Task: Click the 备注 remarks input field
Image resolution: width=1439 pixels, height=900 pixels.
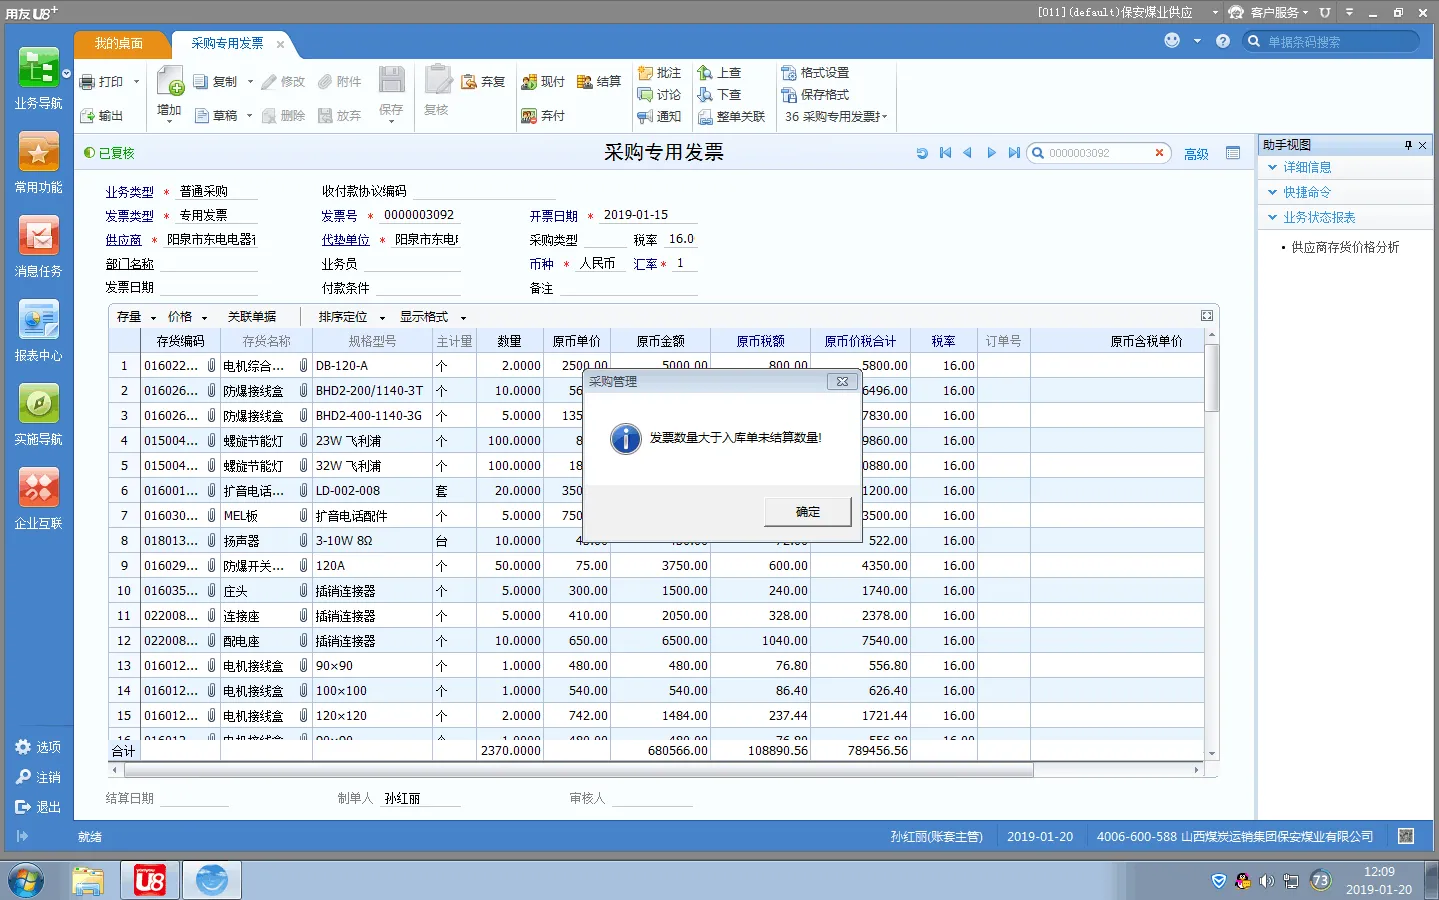Action: point(627,288)
